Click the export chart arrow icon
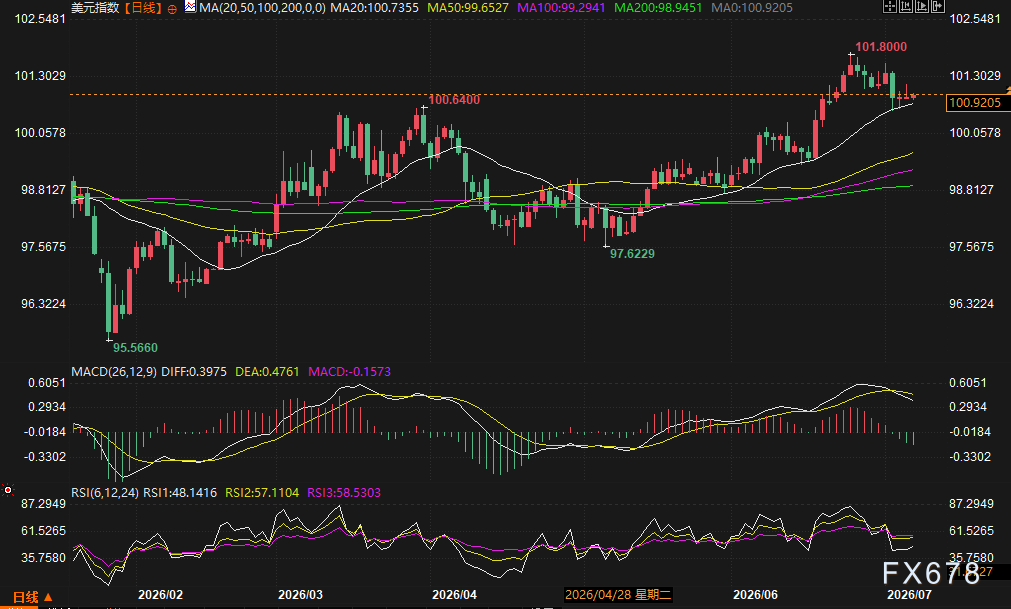The height and width of the screenshot is (609, 1011). pyautogui.click(x=938, y=6)
